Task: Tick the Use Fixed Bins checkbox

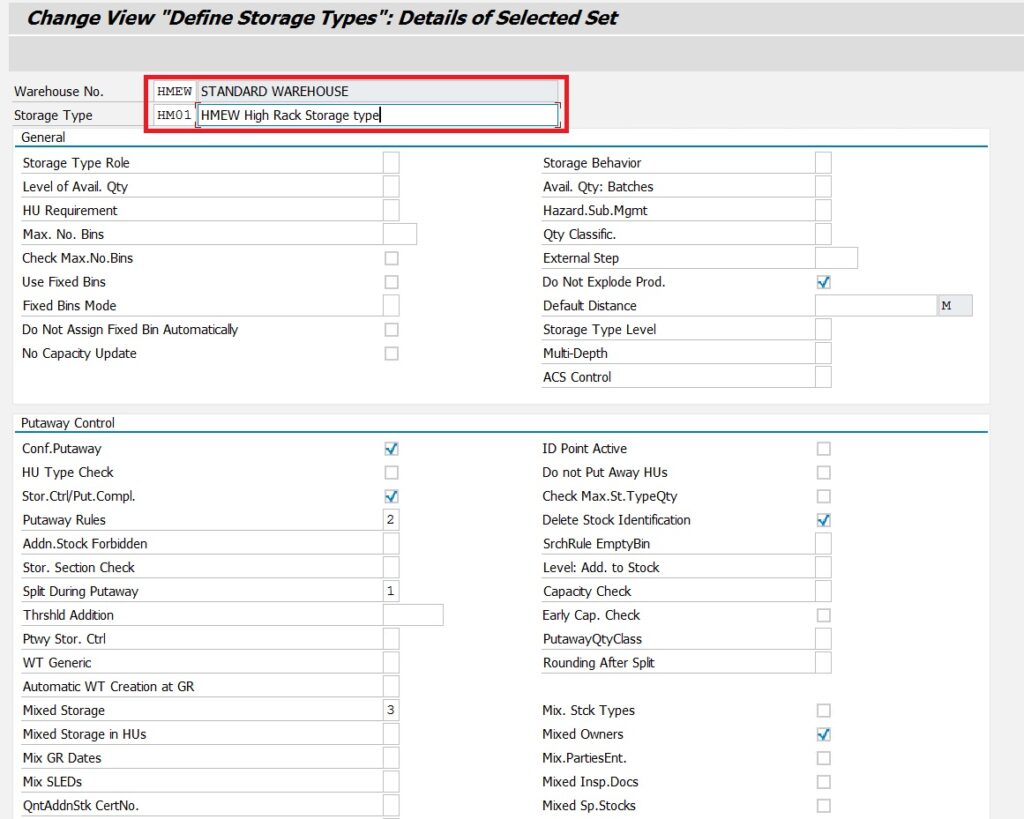Action: click(391, 282)
